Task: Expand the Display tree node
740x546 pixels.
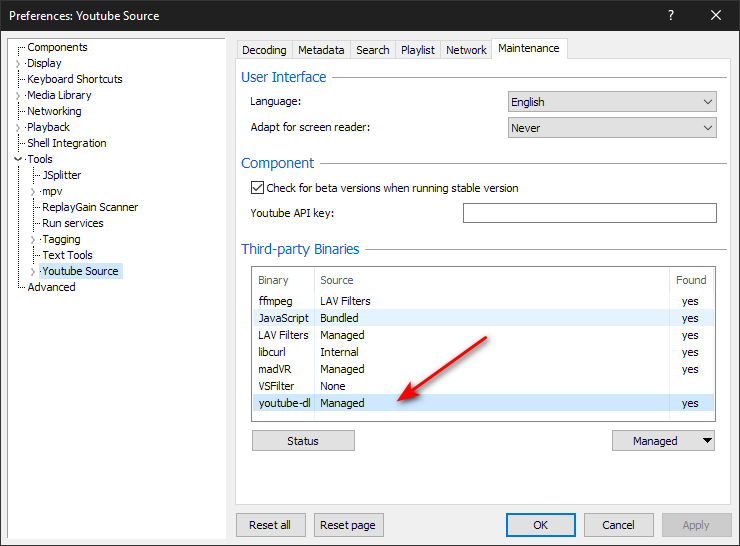Action: point(18,64)
